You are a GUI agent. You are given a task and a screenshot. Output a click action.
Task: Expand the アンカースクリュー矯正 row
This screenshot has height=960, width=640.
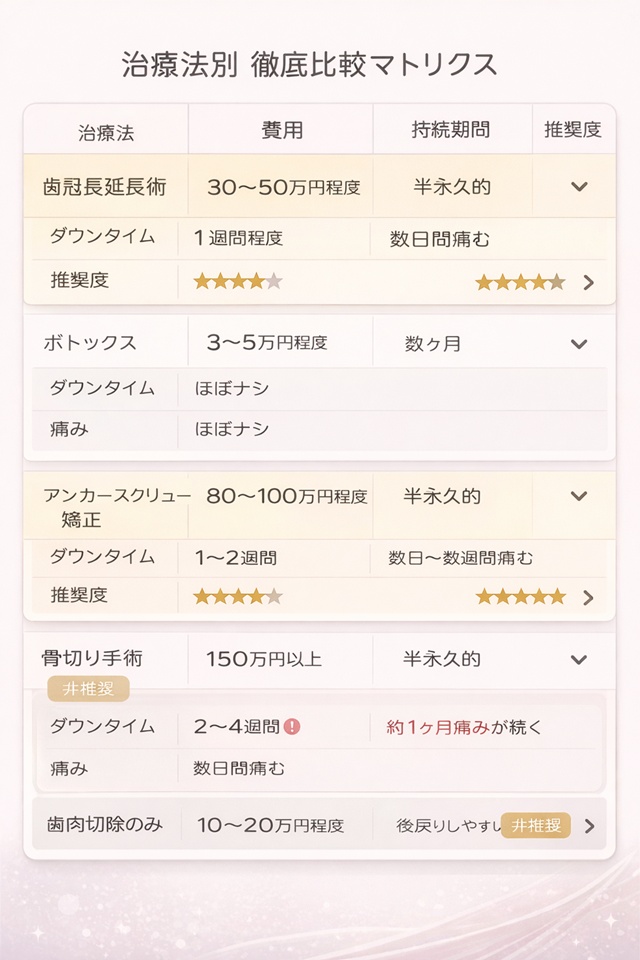577,495
